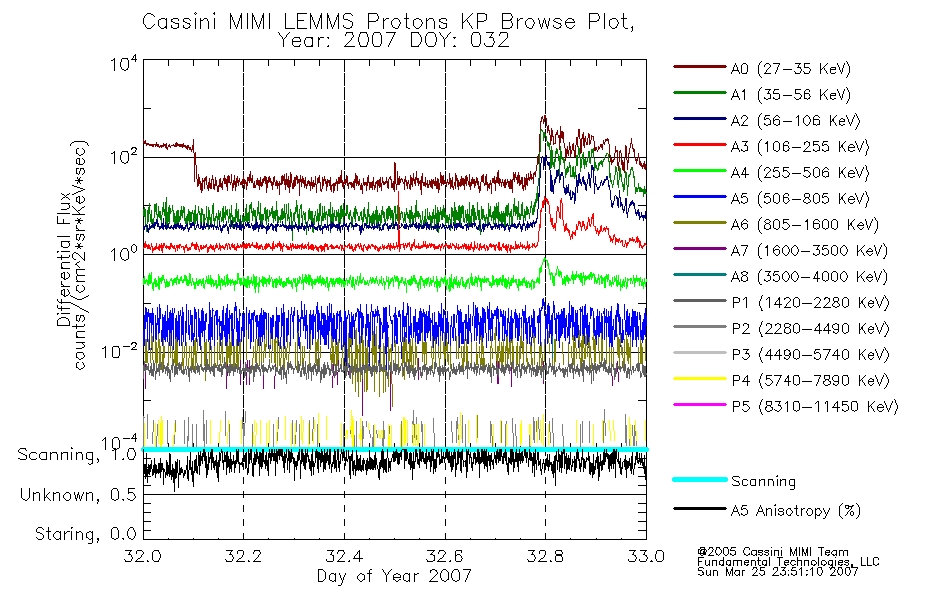Click the A1 (35-56 KeV) legend label
950x600 pixels.
pyautogui.click(x=790, y=95)
